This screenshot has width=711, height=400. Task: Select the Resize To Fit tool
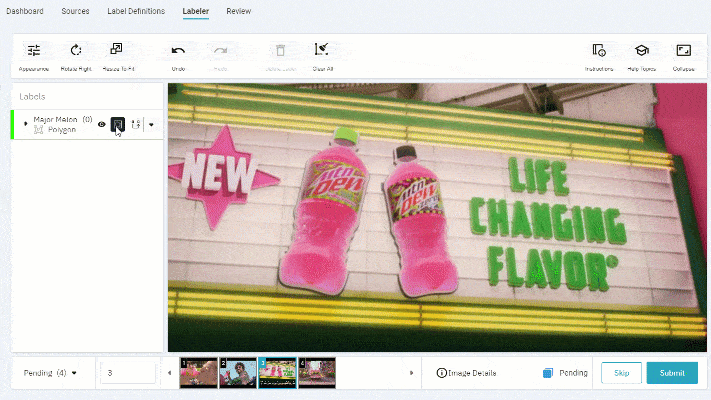coord(116,50)
